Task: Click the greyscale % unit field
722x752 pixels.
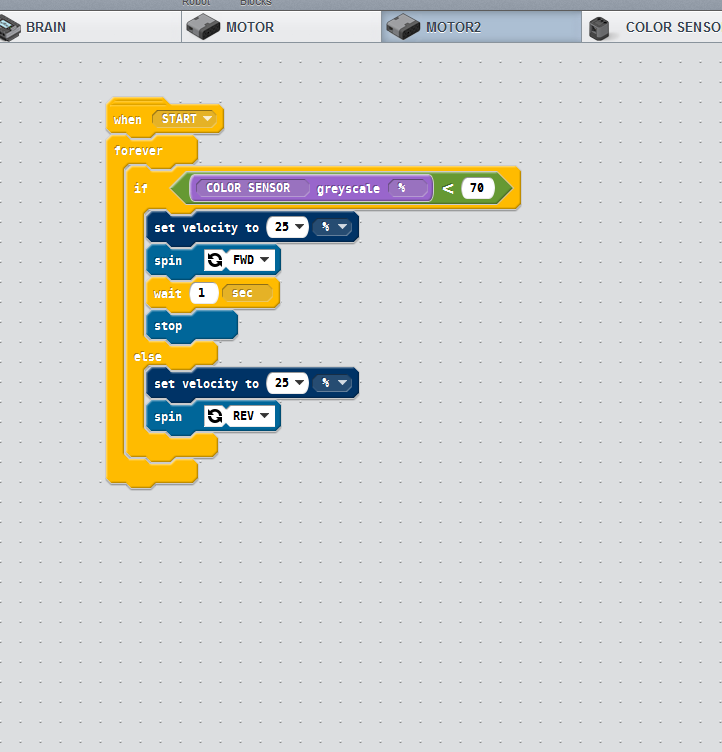Action: coord(407,188)
